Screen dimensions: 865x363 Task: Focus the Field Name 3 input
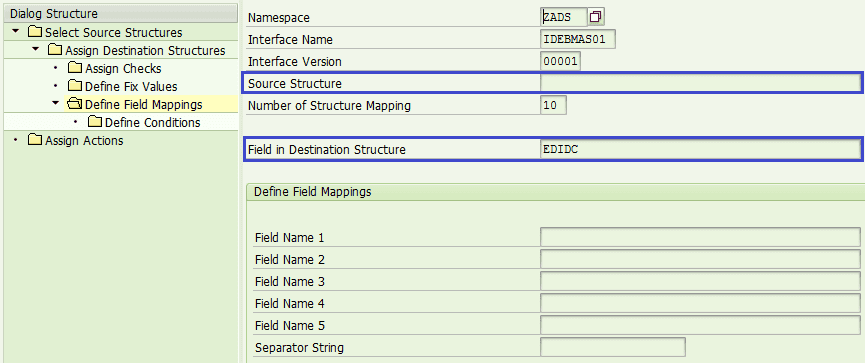coord(700,281)
